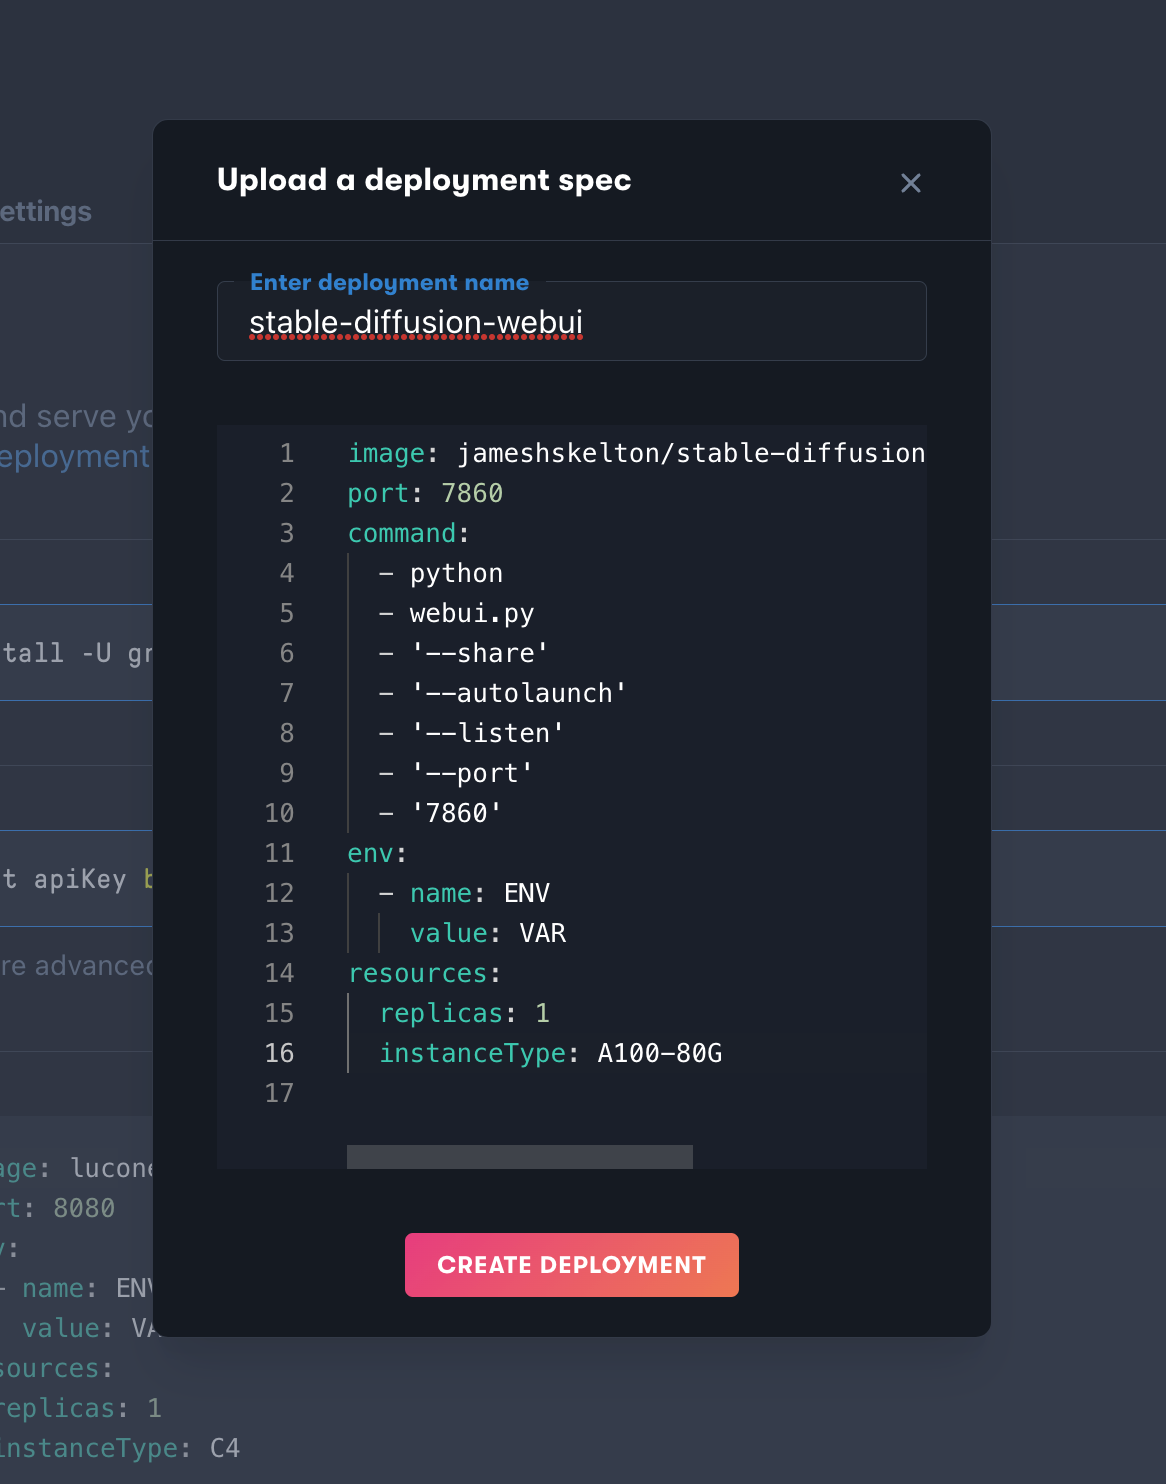
Task: Click the 'Enter deployment name' label
Action: [x=389, y=282]
